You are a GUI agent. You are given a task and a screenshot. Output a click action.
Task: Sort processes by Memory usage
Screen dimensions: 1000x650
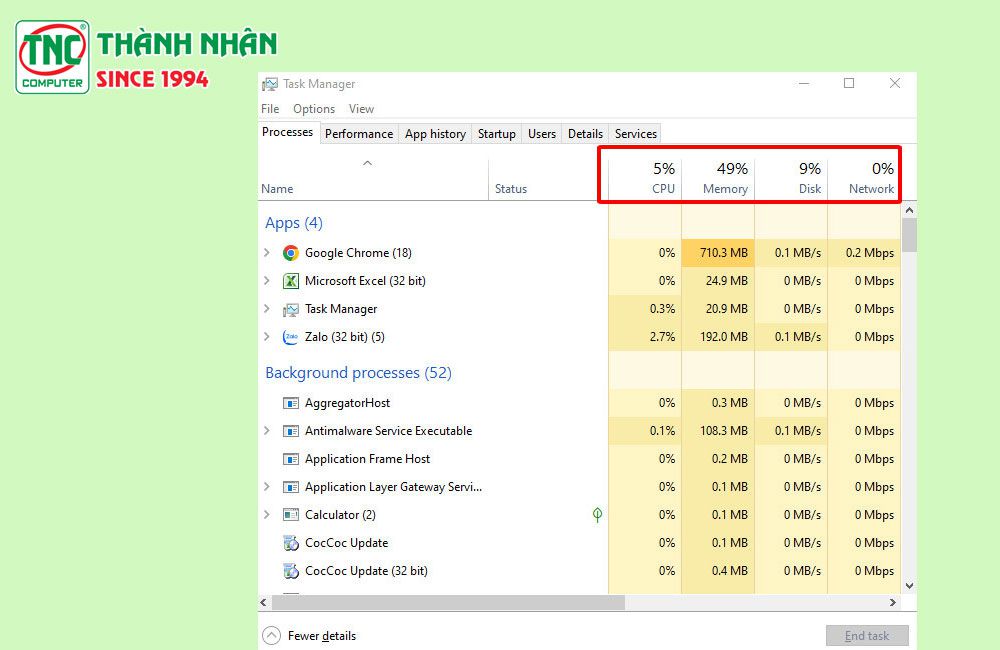click(718, 178)
